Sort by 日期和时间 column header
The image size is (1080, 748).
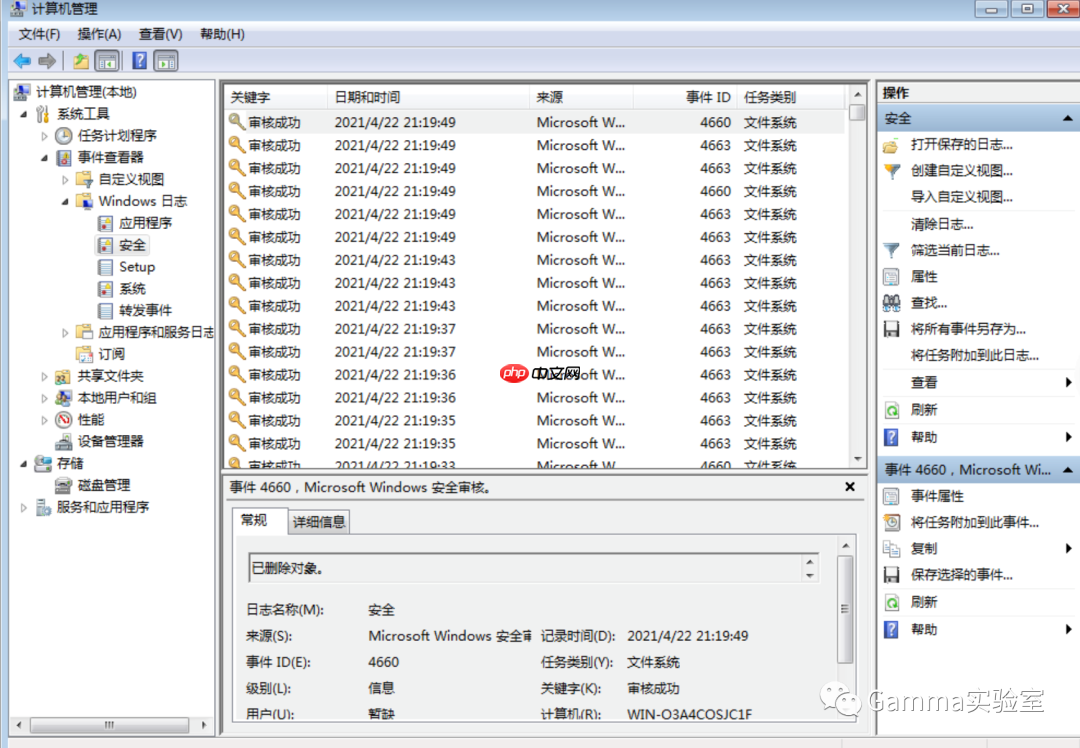point(428,97)
